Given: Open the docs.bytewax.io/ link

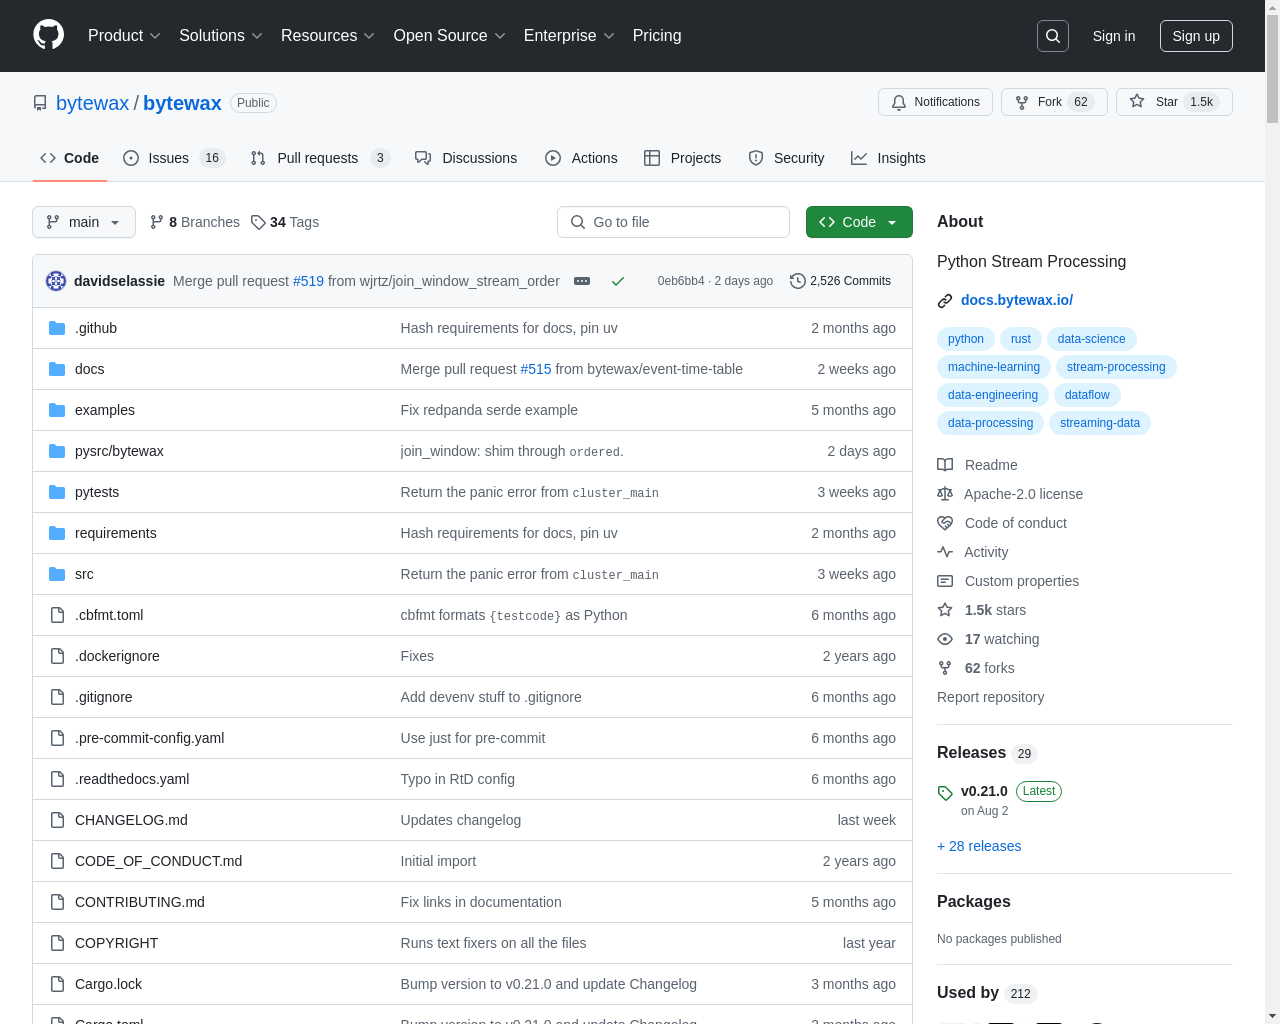Looking at the screenshot, I should [x=1017, y=300].
